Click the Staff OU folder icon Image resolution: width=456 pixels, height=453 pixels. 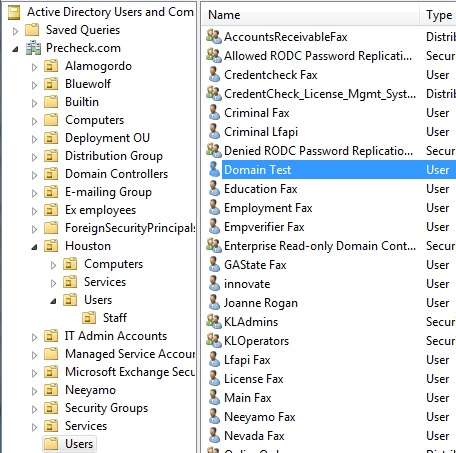[89, 318]
